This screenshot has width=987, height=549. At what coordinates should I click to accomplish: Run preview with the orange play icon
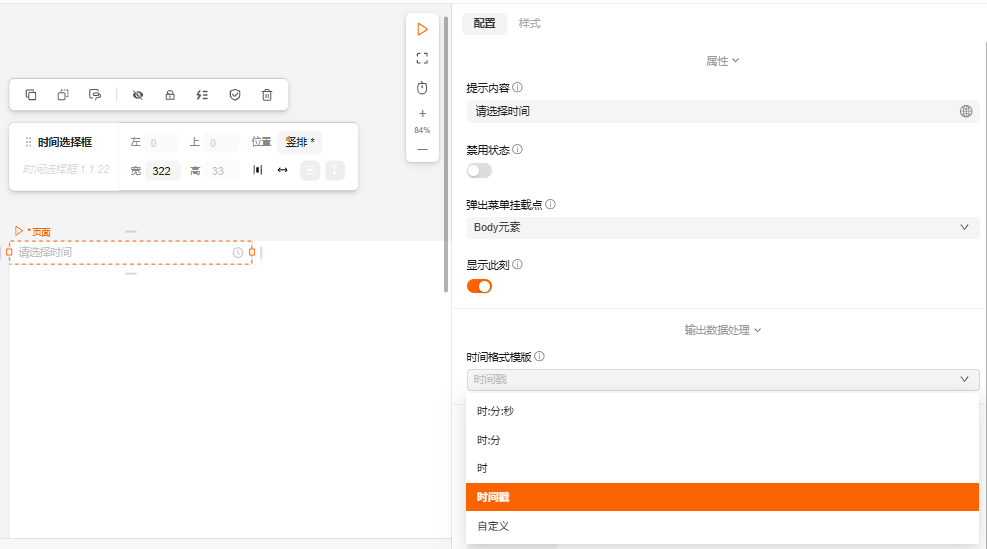coord(422,29)
